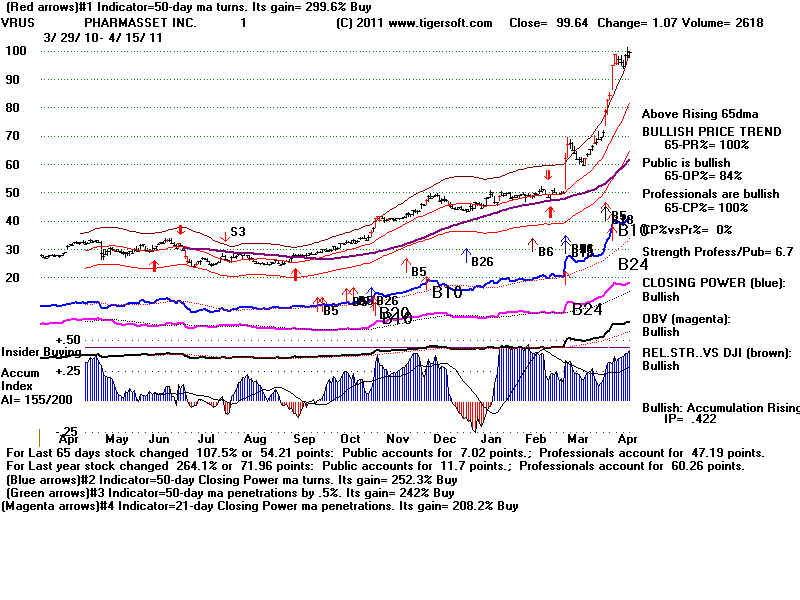Click the Jul month label
800x600 pixels.
coord(206,439)
